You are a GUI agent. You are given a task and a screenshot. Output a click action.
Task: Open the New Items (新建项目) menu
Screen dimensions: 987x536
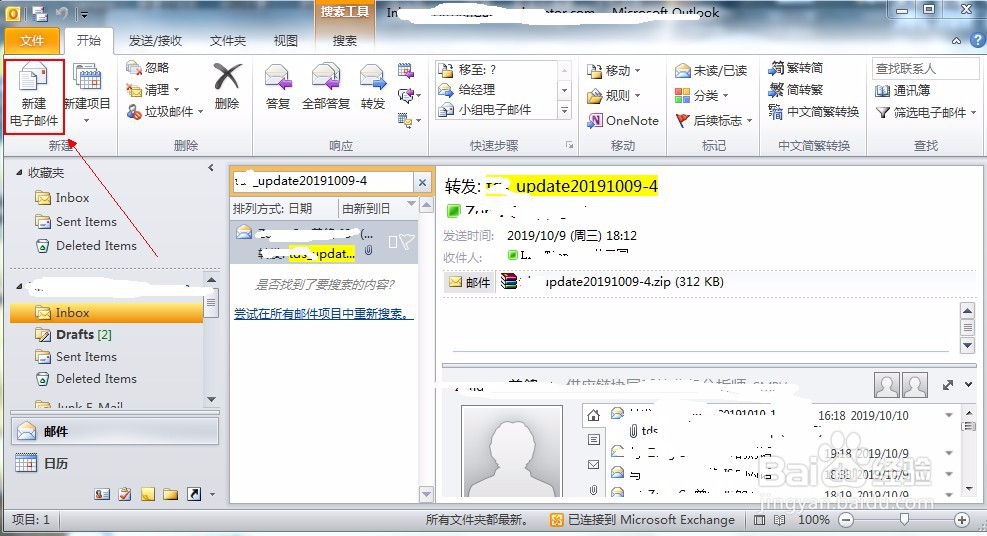tap(87, 94)
